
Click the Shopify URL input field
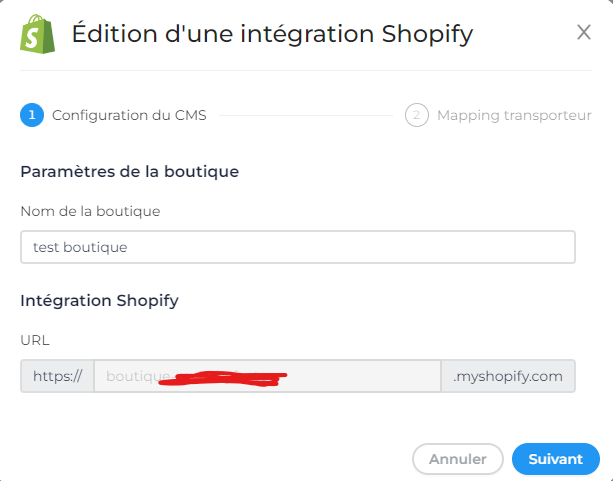coord(267,376)
